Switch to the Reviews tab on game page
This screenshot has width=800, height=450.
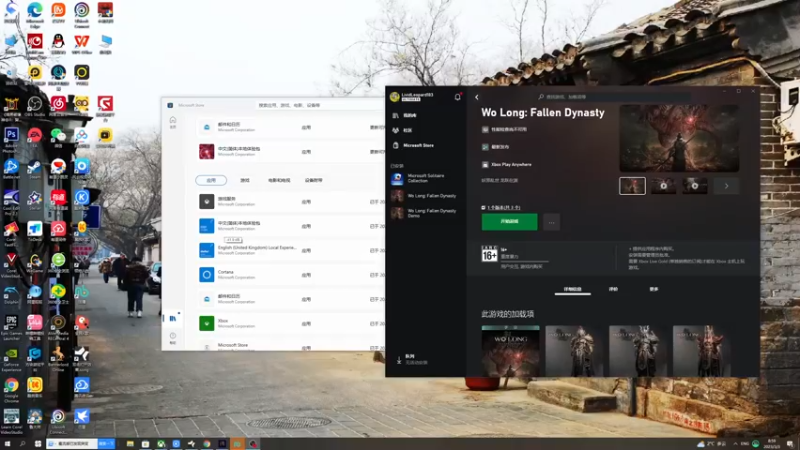click(x=613, y=289)
